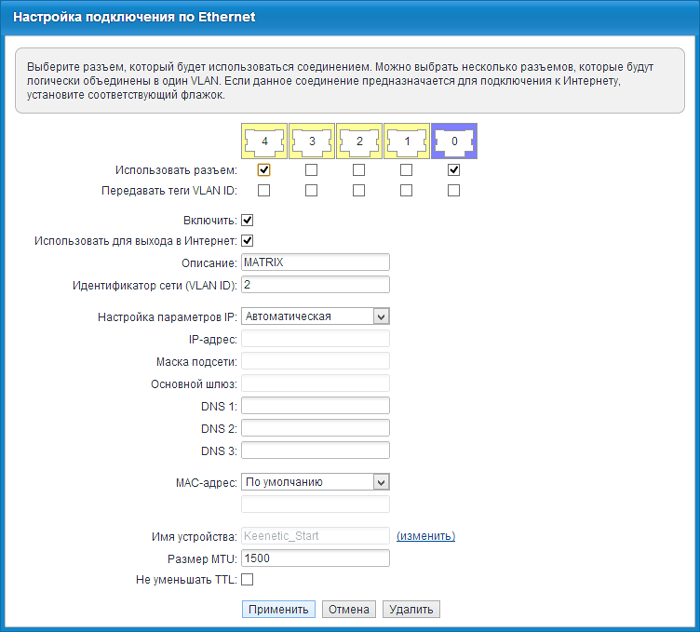Enable VLAN ID tags for port 2
Image resolution: width=700 pixels, height=632 pixels.
(359, 191)
